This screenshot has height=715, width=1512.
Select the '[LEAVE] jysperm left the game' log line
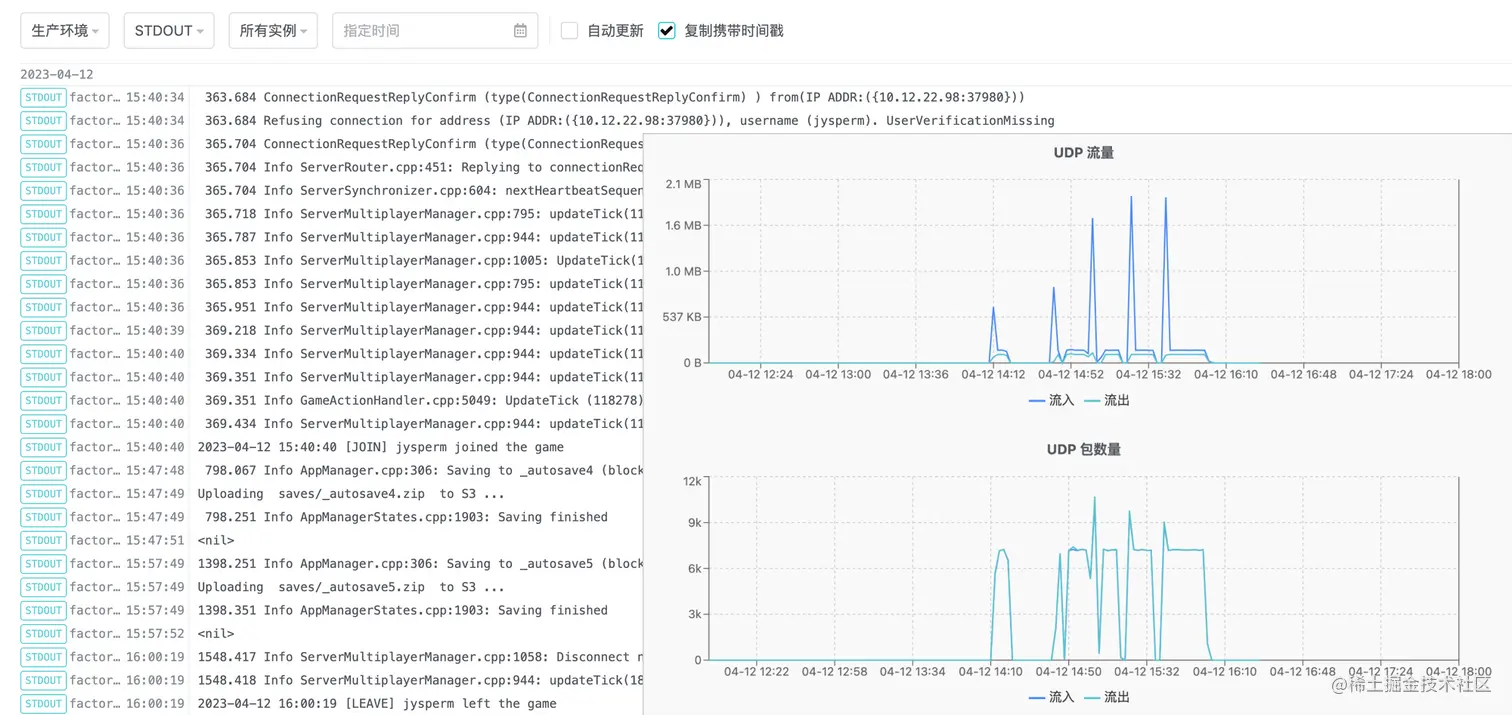click(x=377, y=704)
